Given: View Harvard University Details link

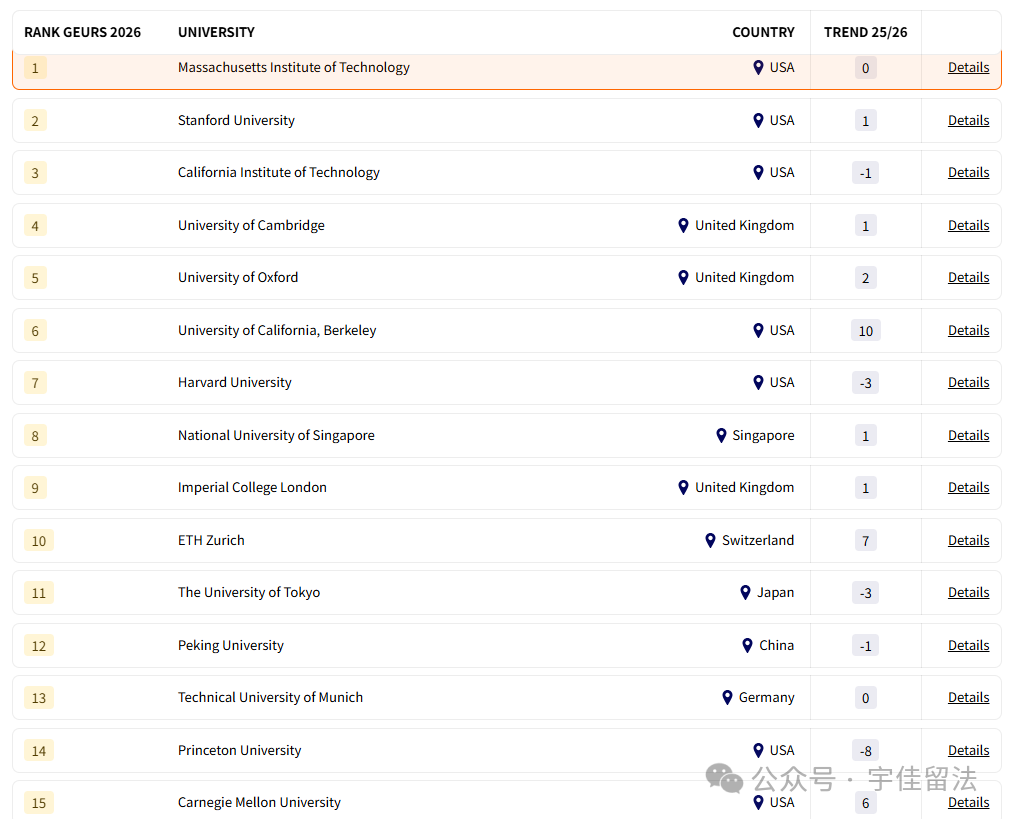Looking at the screenshot, I should pyautogui.click(x=968, y=382).
